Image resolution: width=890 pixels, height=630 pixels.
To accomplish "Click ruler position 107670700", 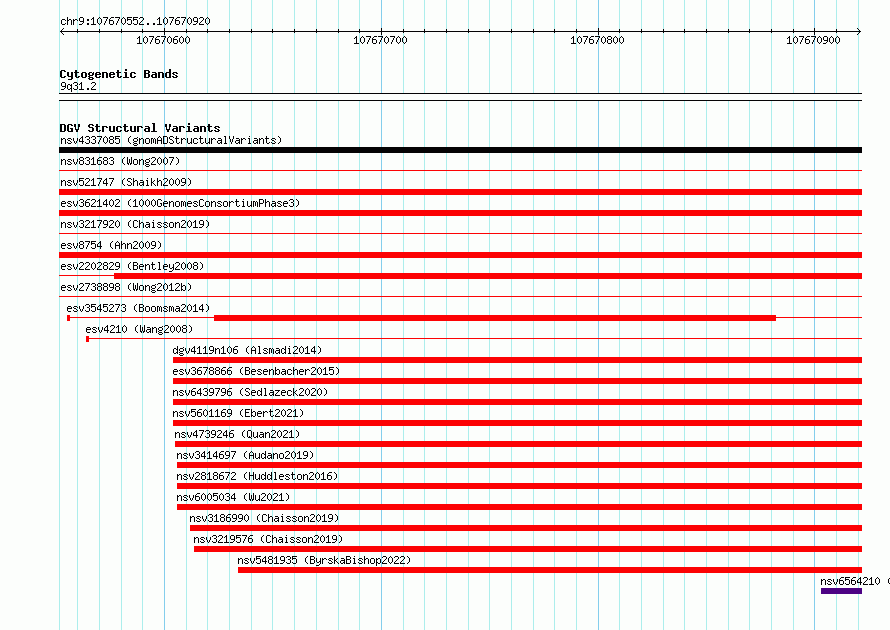I will click(380, 40).
